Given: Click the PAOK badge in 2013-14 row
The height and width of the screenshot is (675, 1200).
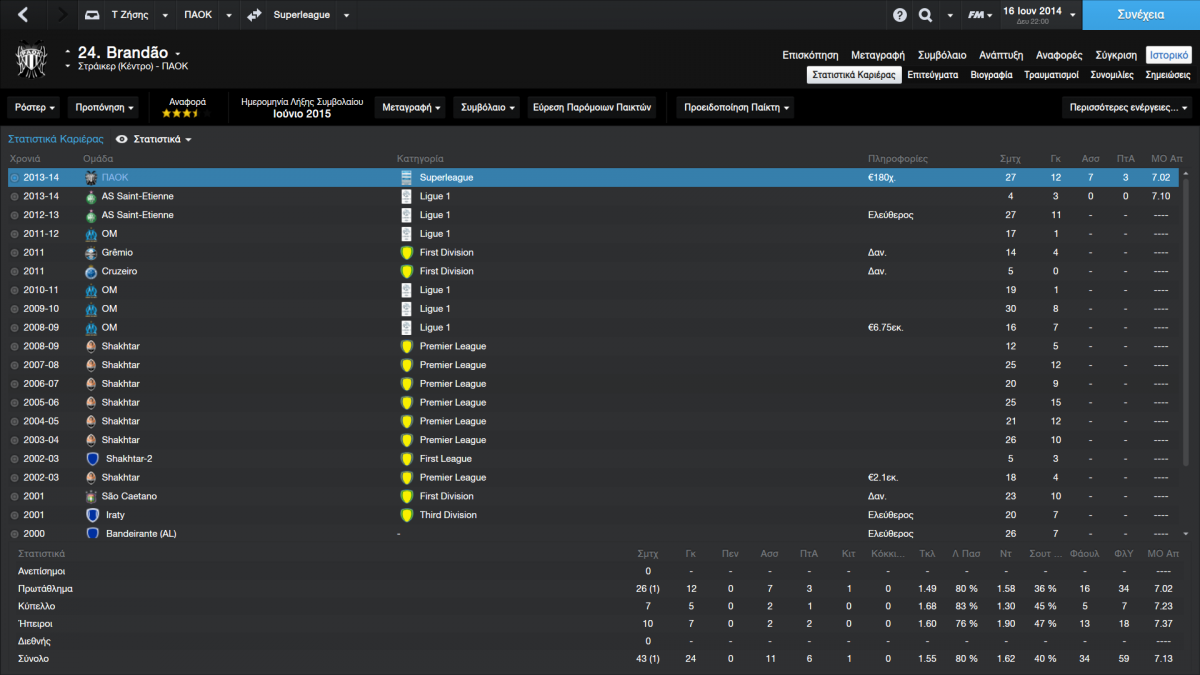Looking at the screenshot, I should click(91, 177).
